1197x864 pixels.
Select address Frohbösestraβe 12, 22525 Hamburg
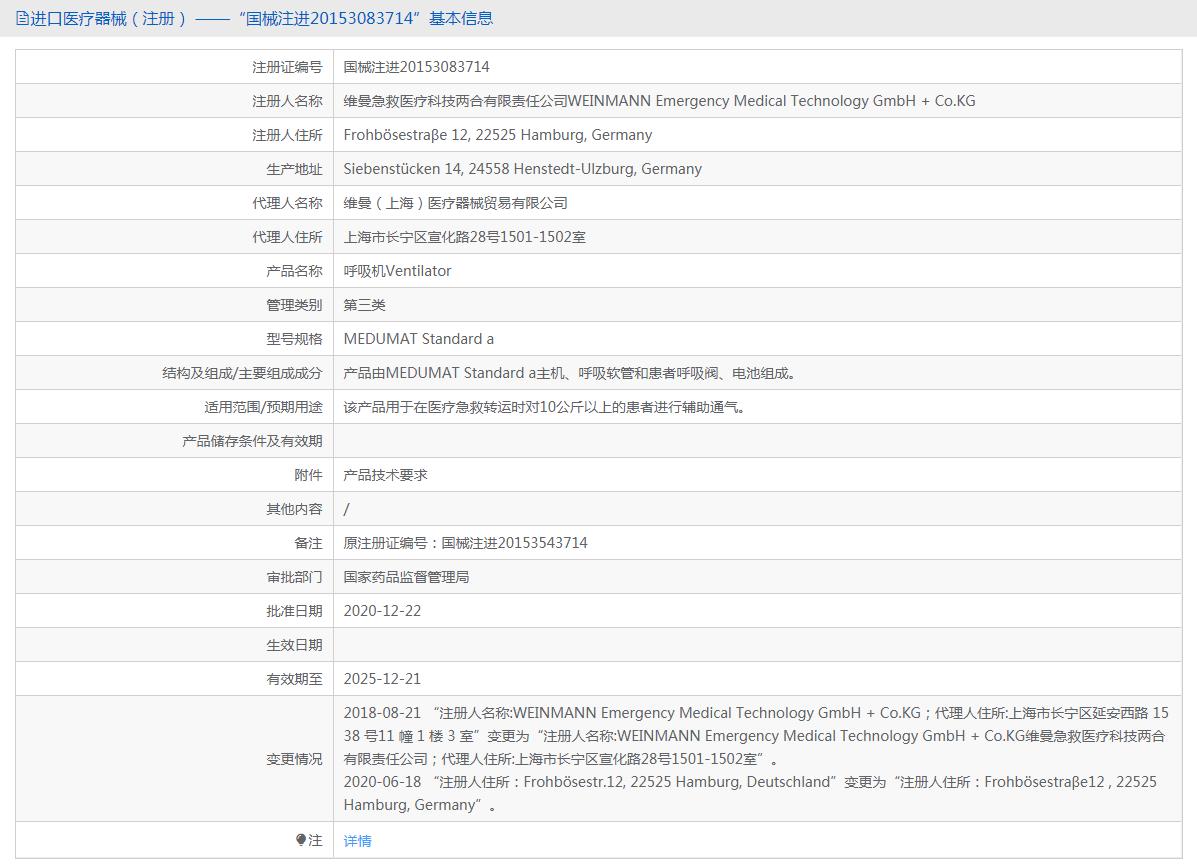(x=498, y=135)
